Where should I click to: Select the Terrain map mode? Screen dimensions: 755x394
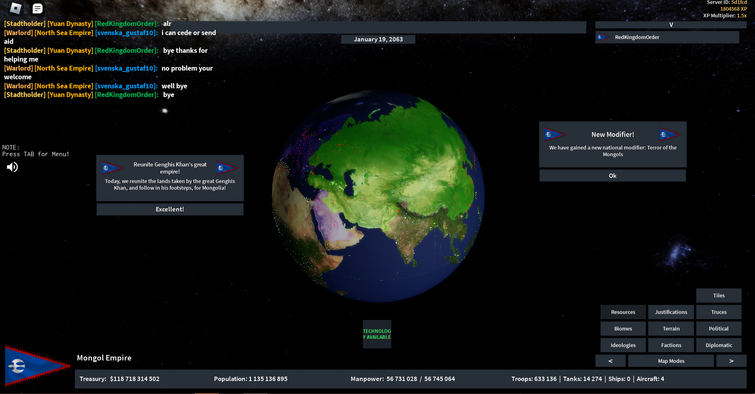[x=671, y=328]
